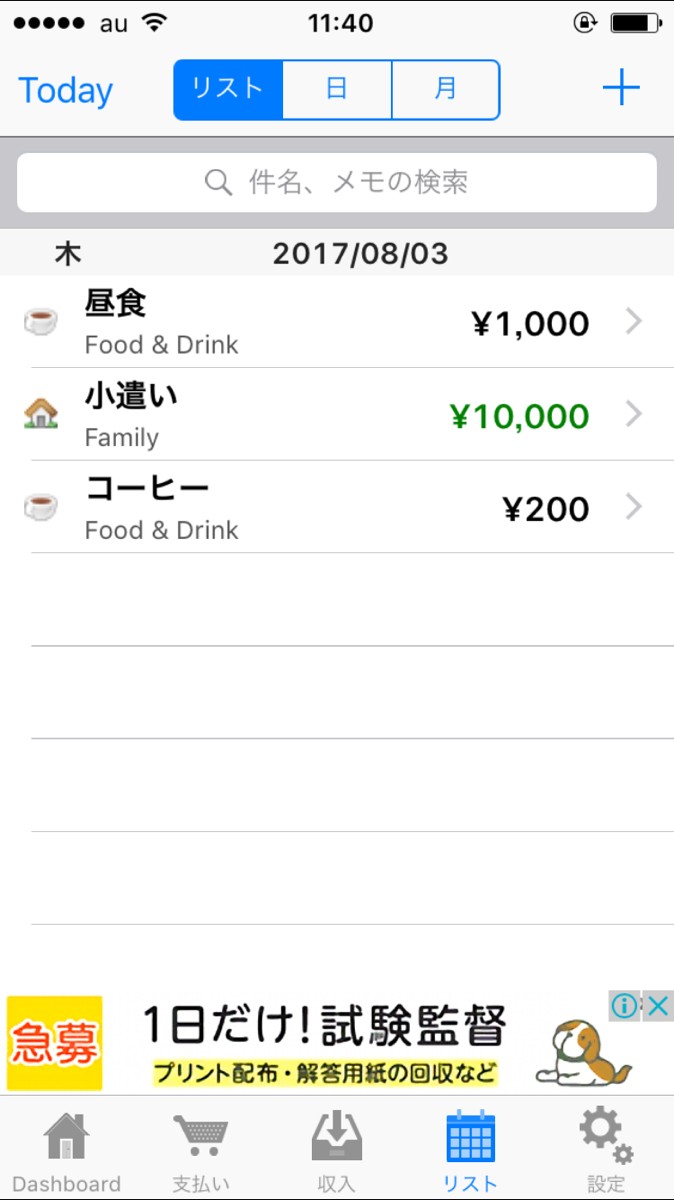The image size is (674, 1200).
Task: Tap the coffee cup icon beside コーヒー
Action: pos(41,507)
